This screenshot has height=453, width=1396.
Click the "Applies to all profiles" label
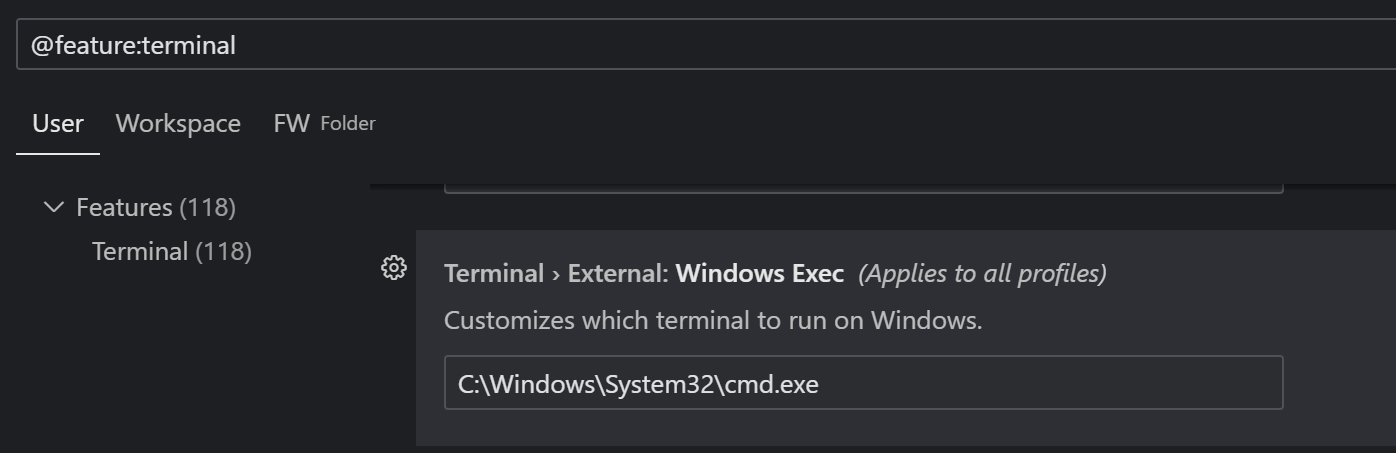click(982, 274)
